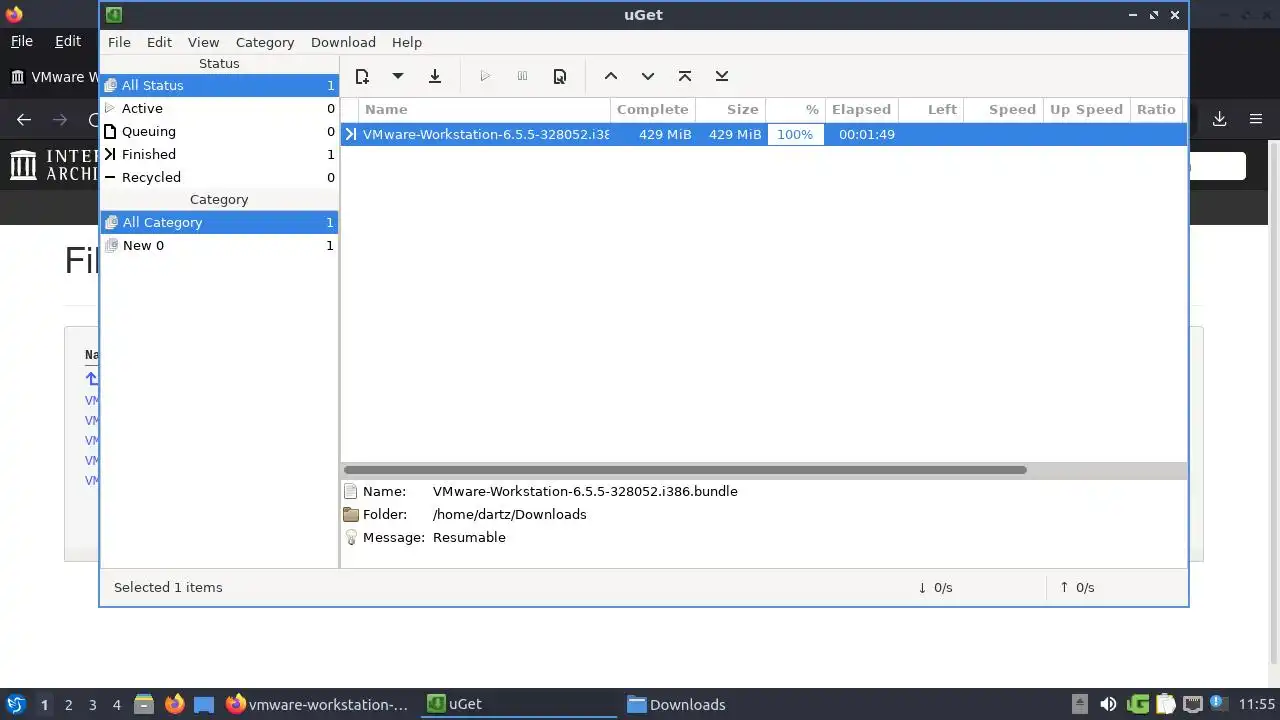Open the start menu icon in taskbar
Screen dimensions: 1280x720
(15, 704)
